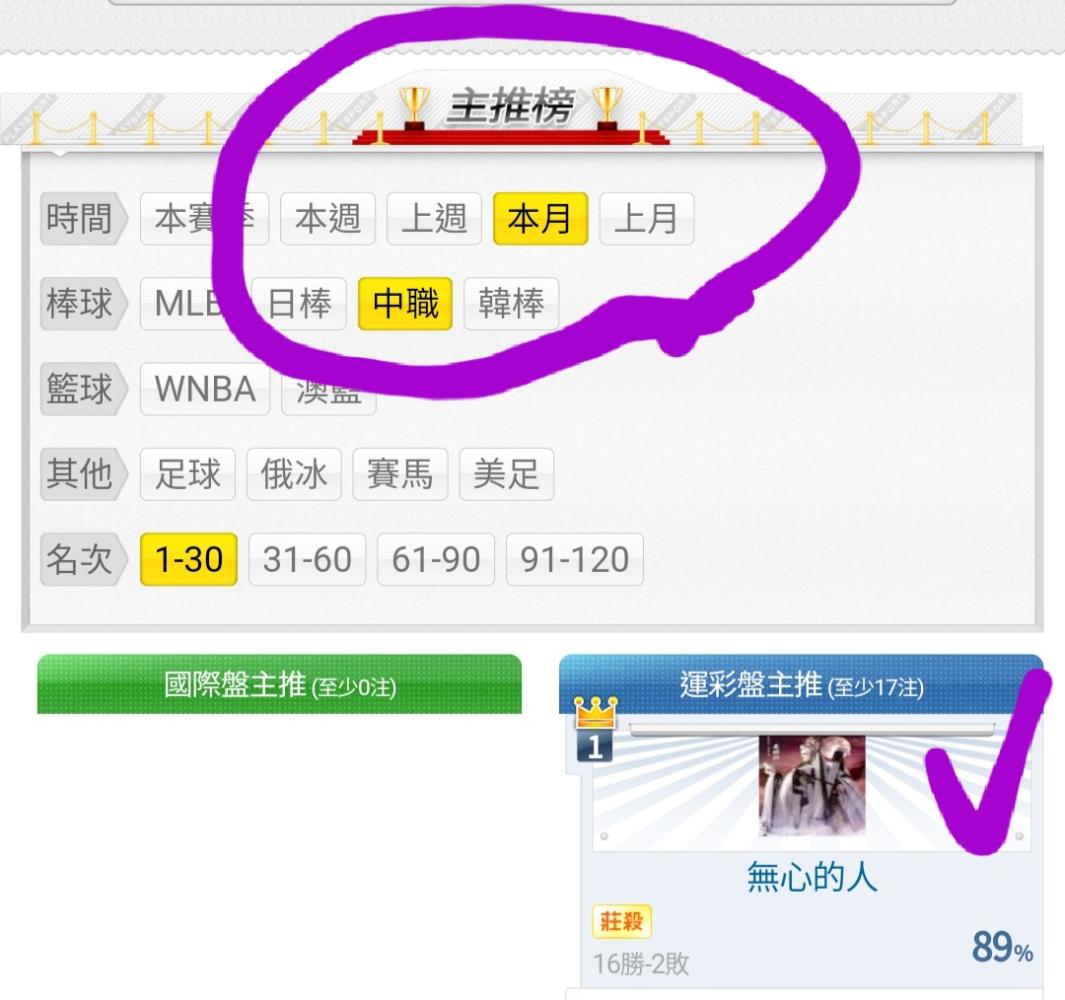Select the 本週 time filter

tap(327, 219)
